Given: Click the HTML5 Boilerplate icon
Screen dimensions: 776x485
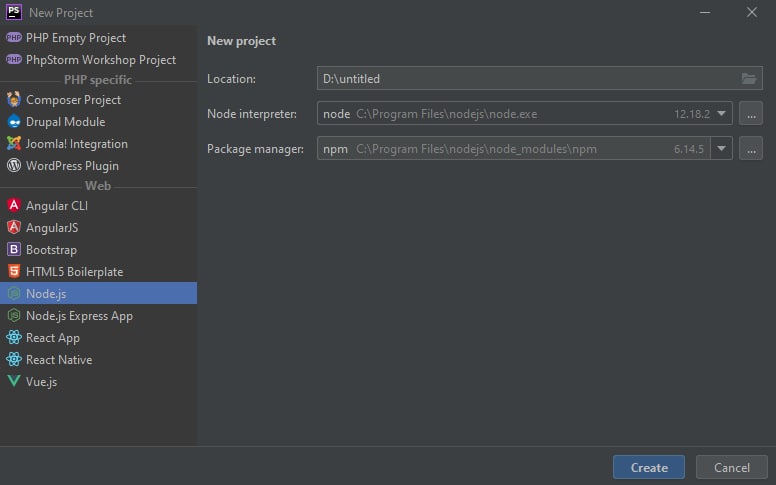Looking at the screenshot, I should point(14,271).
